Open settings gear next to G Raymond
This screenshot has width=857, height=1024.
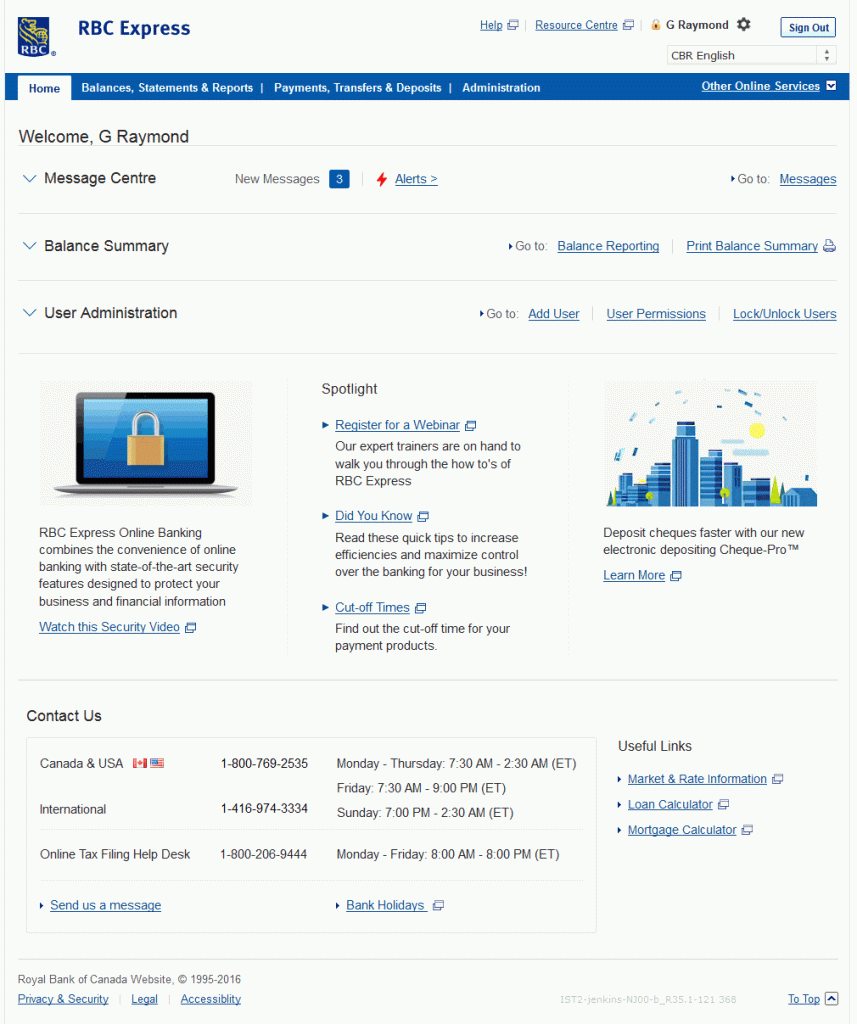pos(743,25)
